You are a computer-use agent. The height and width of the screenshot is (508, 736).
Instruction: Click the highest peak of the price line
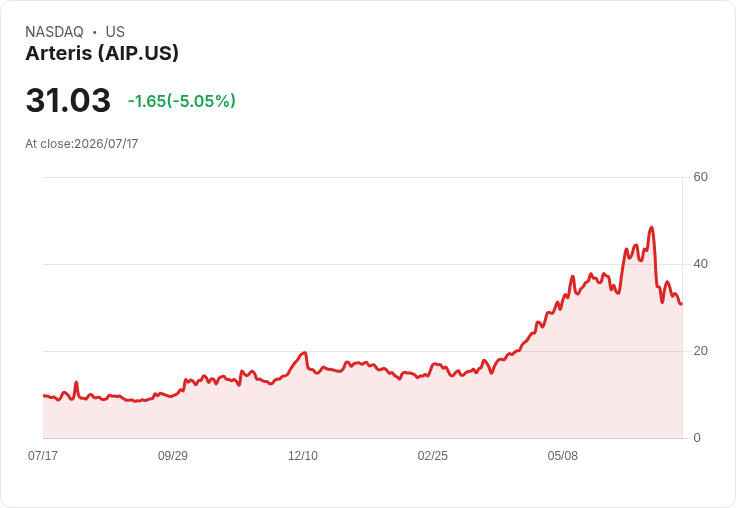click(651, 228)
